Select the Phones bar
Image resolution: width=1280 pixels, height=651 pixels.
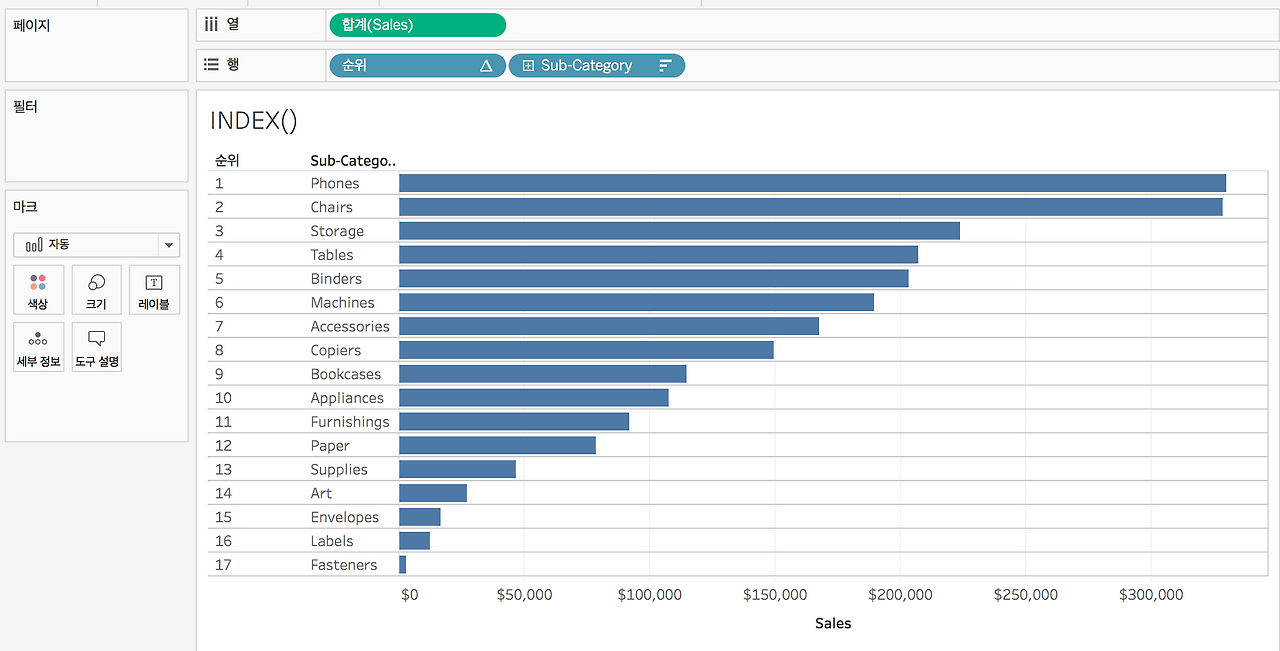click(812, 183)
